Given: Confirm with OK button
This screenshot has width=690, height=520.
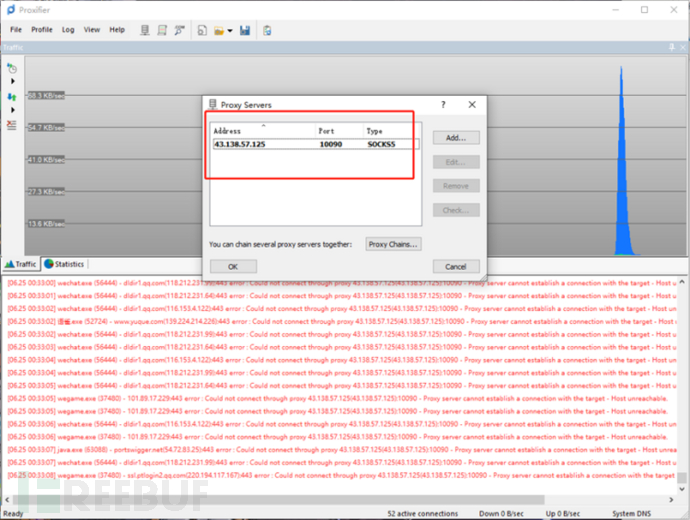Looking at the screenshot, I should [233, 267].
